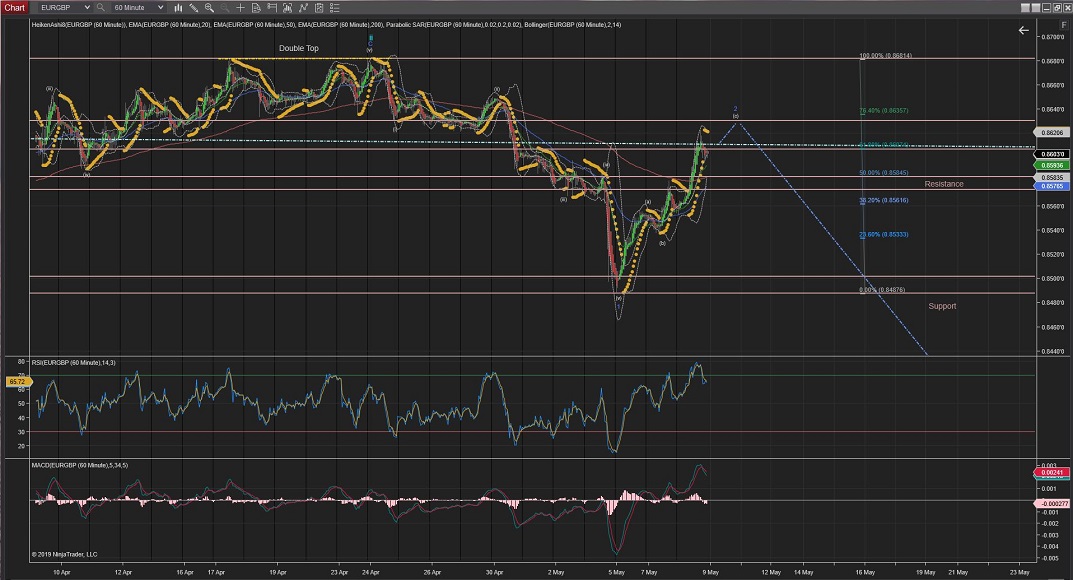1073x580 pixels.
Task: Click the blue 0.85765 price marker
Action: pos(1052,186)
